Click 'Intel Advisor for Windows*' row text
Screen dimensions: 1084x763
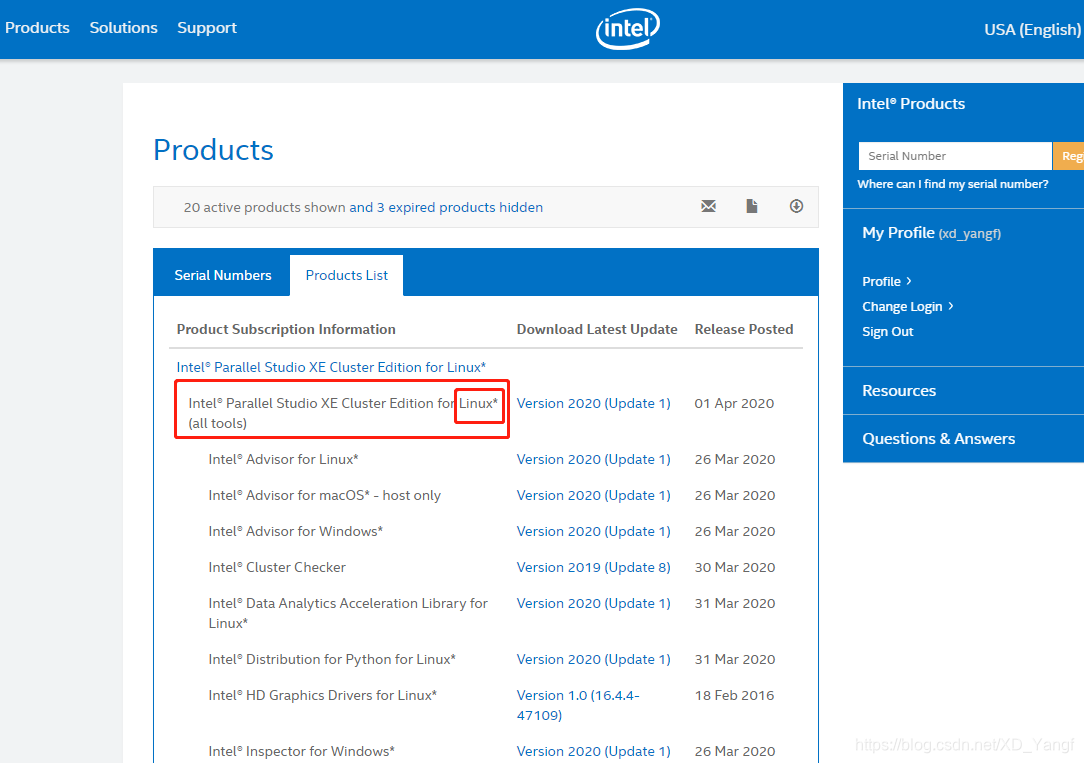(x=295, y=531)
